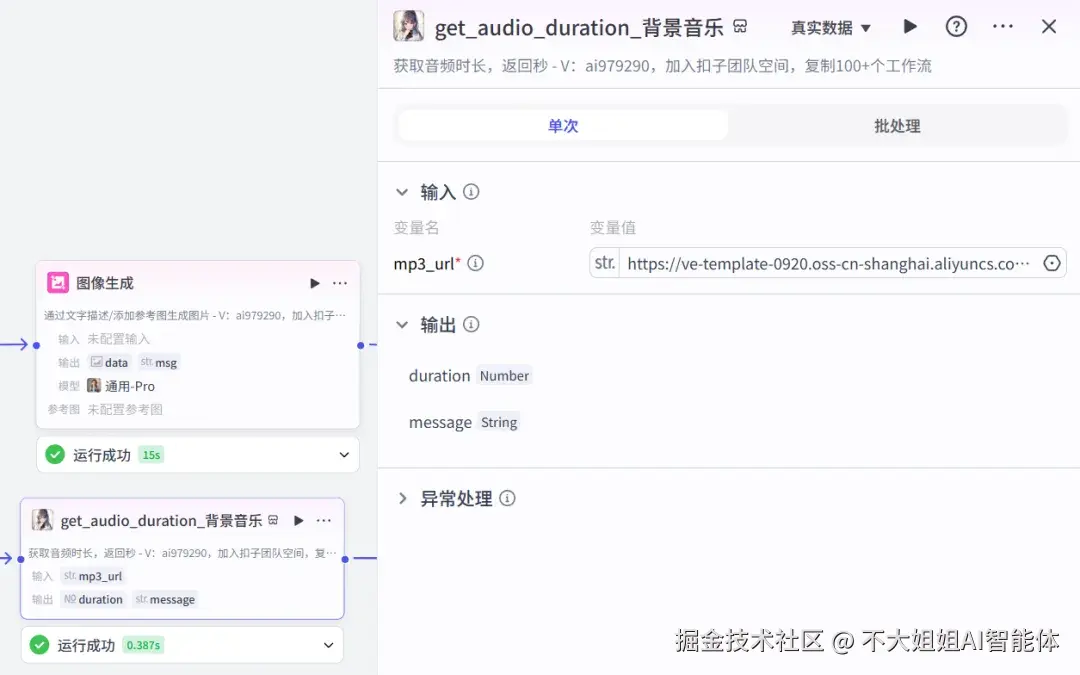Open the 图像生成 node's more options (...) icon
Screen dimensions: 1080x675
pos(339,283)
